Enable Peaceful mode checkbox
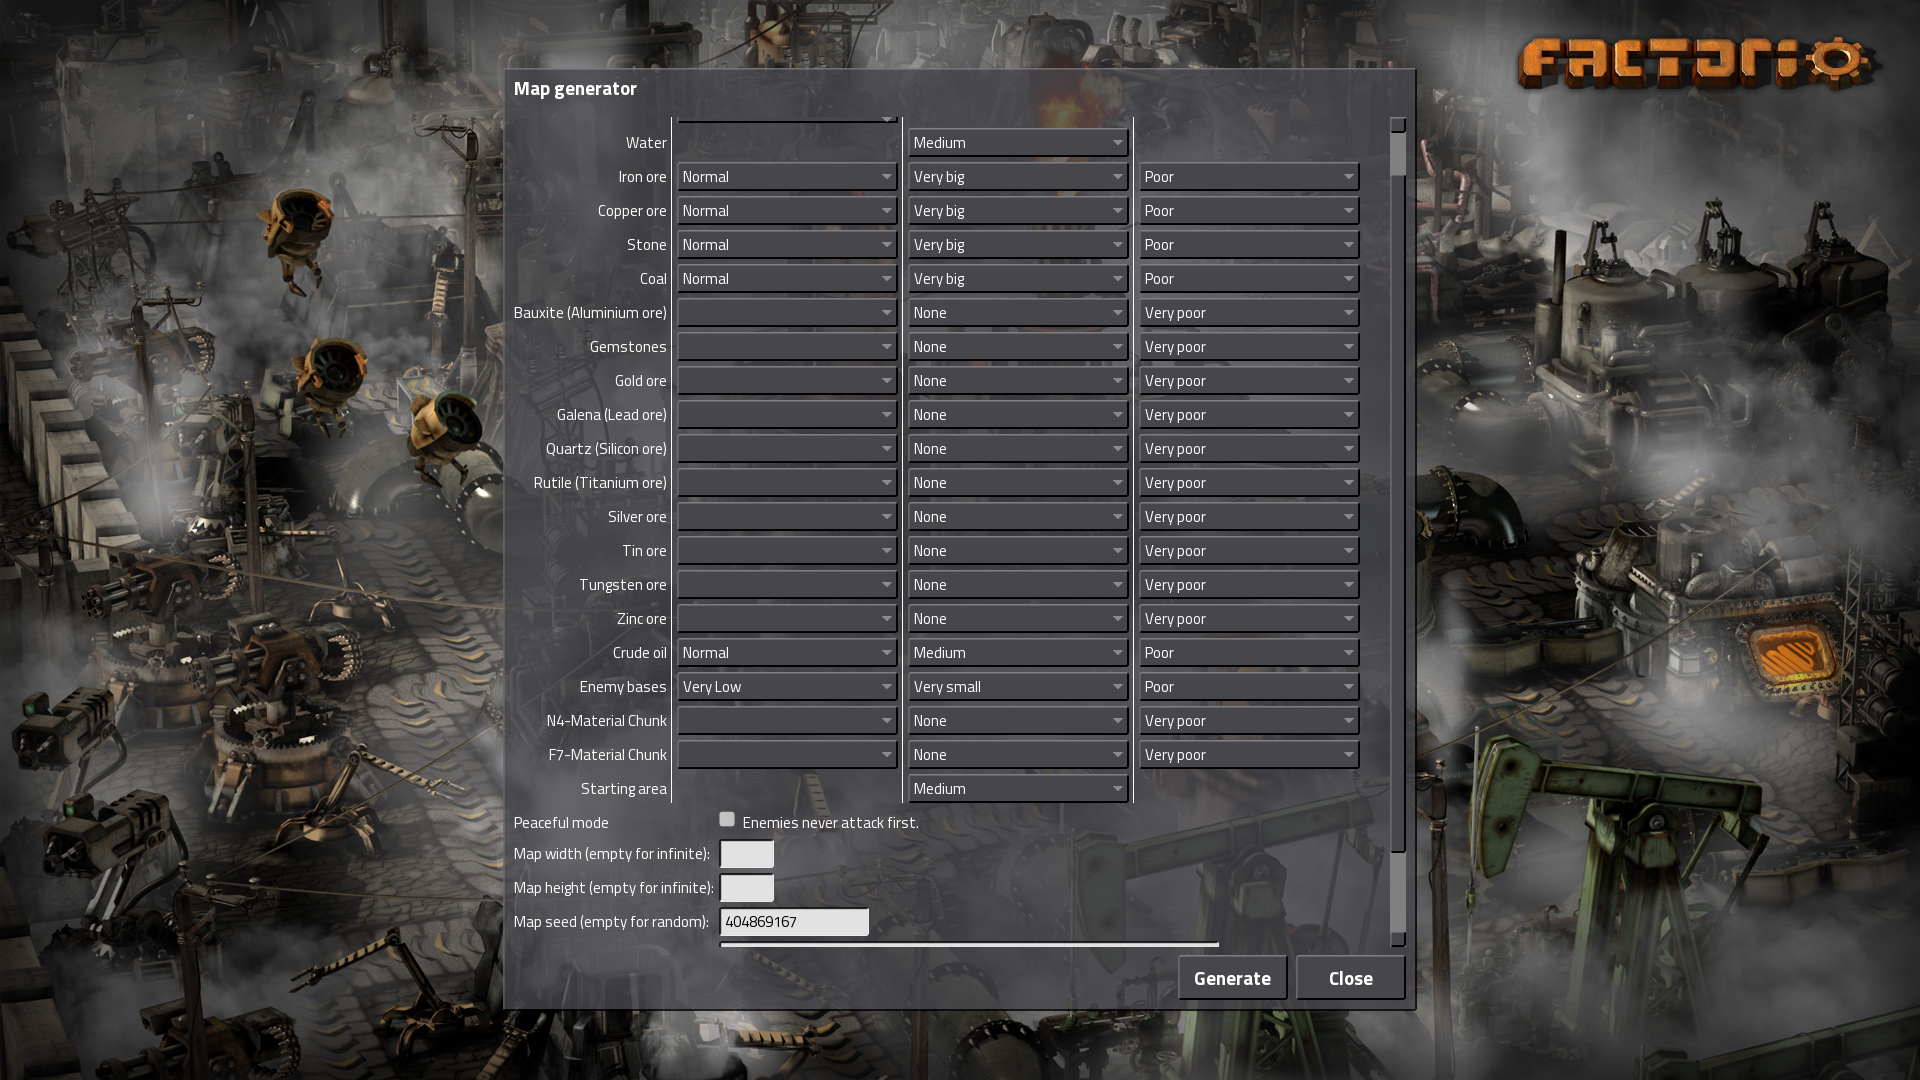This screenshot has width=1920, height=1080. (x=727, y=820)
